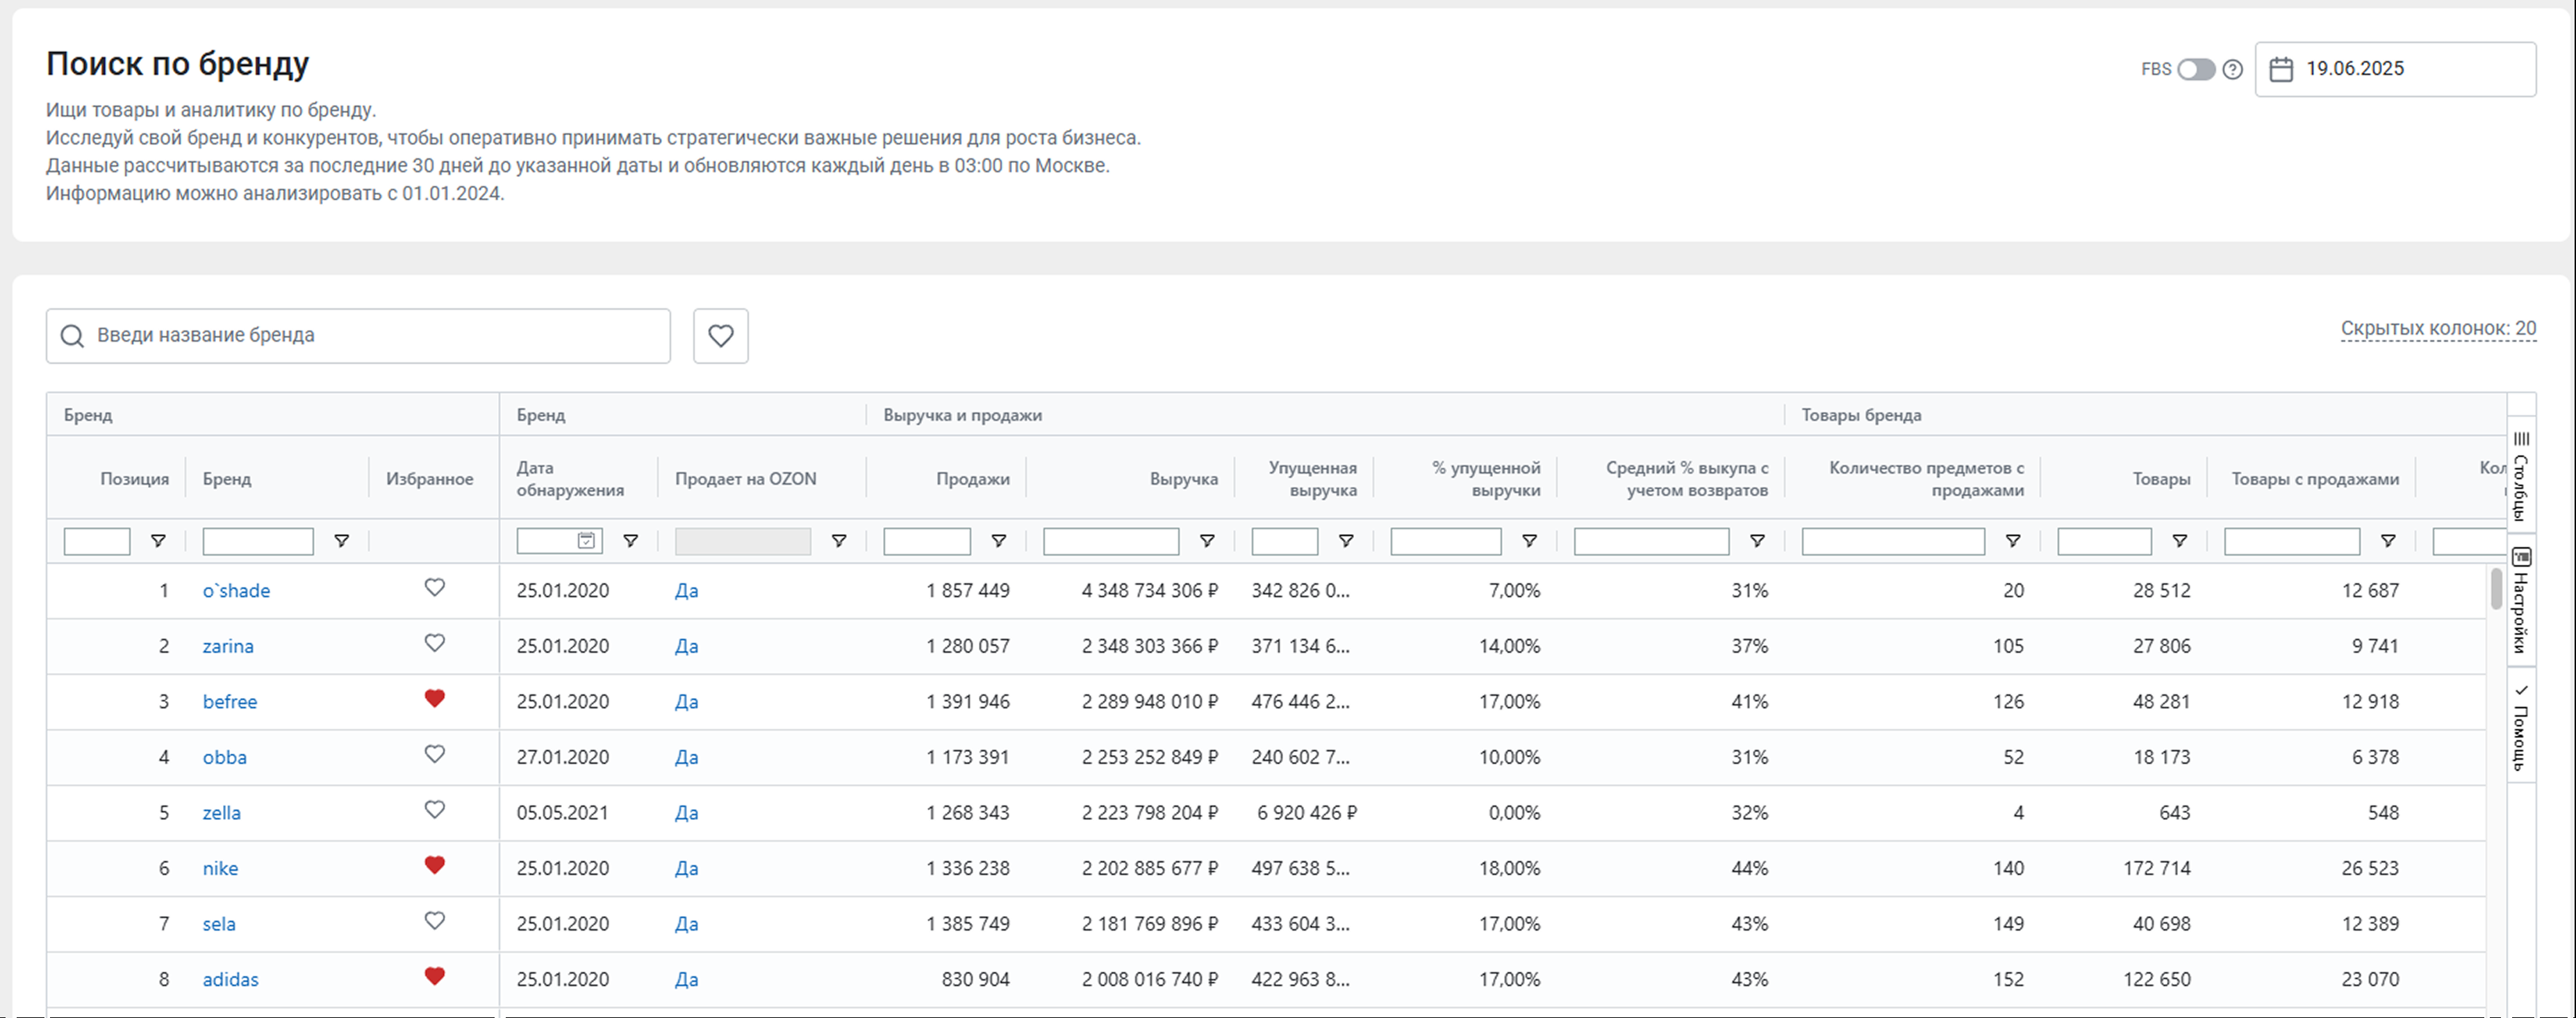Open the zella brand link
2576x1018 pixels.
pyautogui.click(x=222, y=813)
